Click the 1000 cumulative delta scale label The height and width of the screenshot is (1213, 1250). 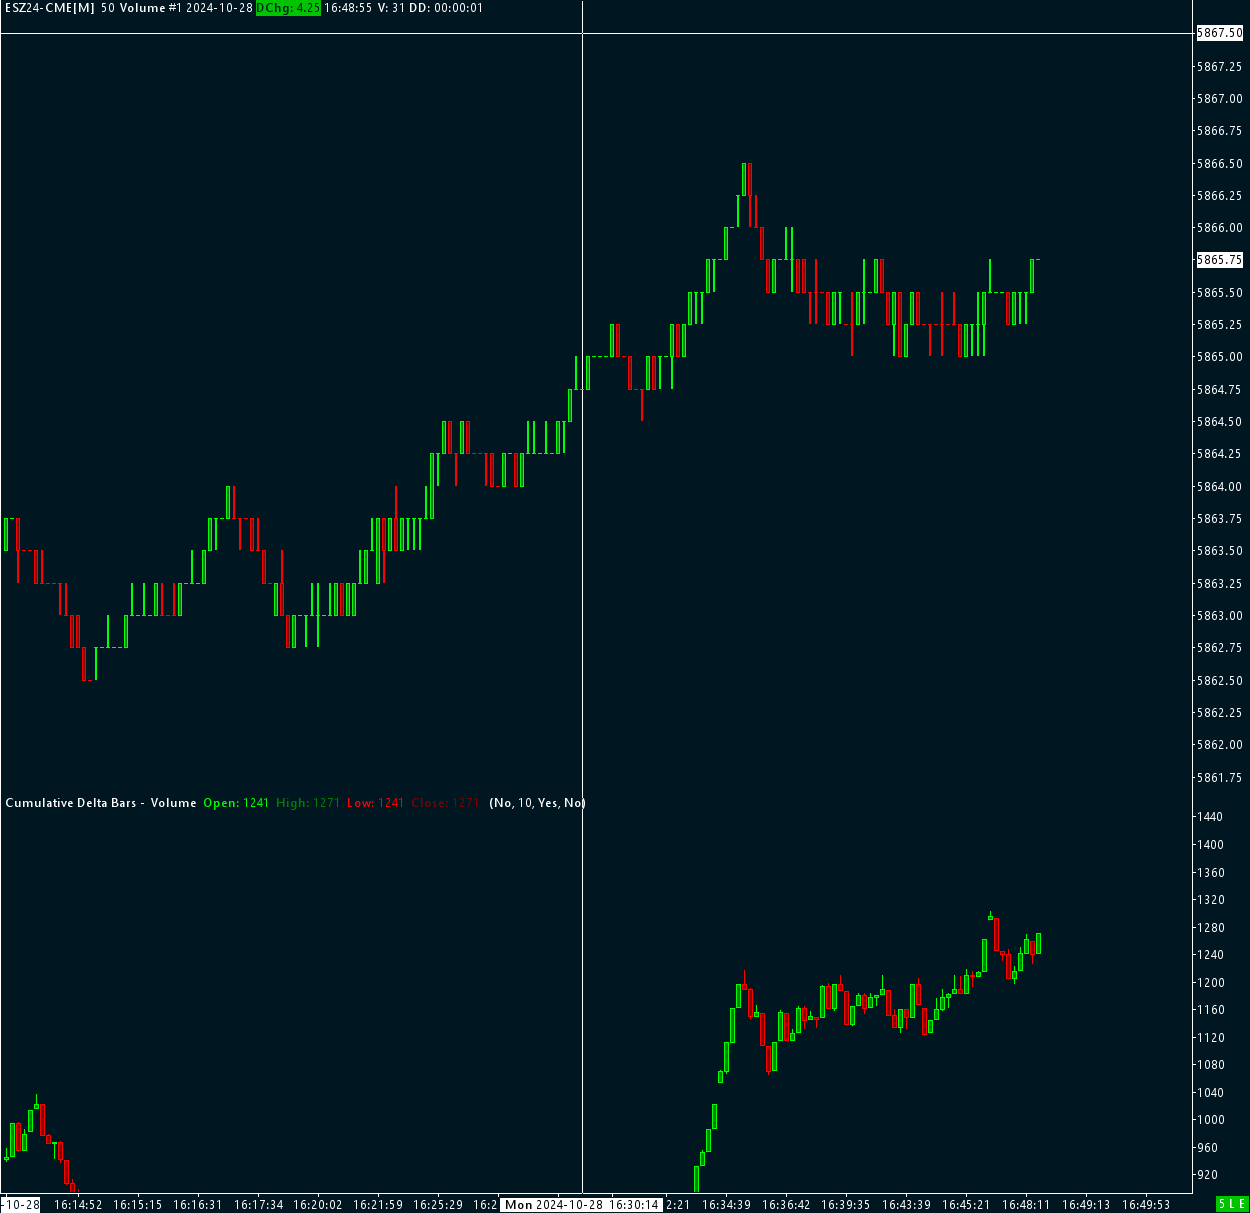click(1210, 1120)
